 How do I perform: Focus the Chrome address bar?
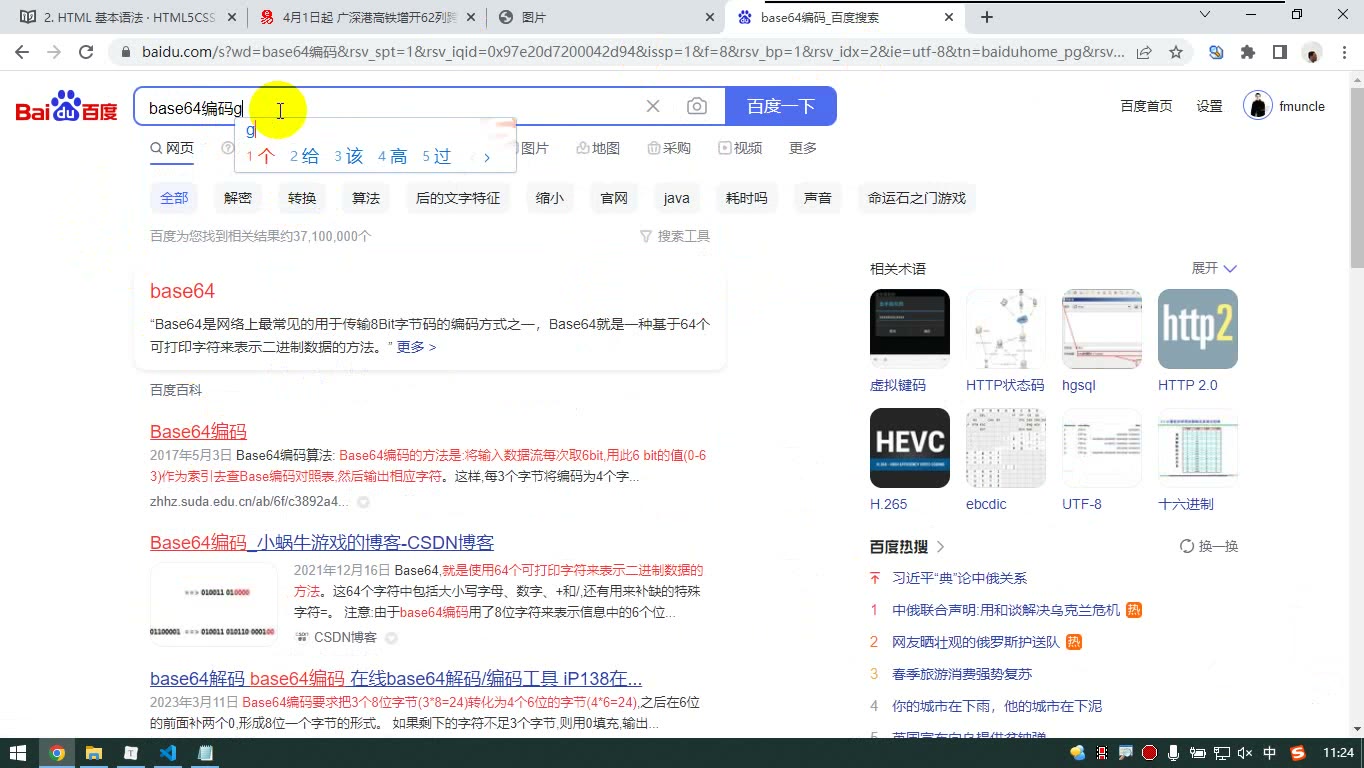(x=632, y=52)
